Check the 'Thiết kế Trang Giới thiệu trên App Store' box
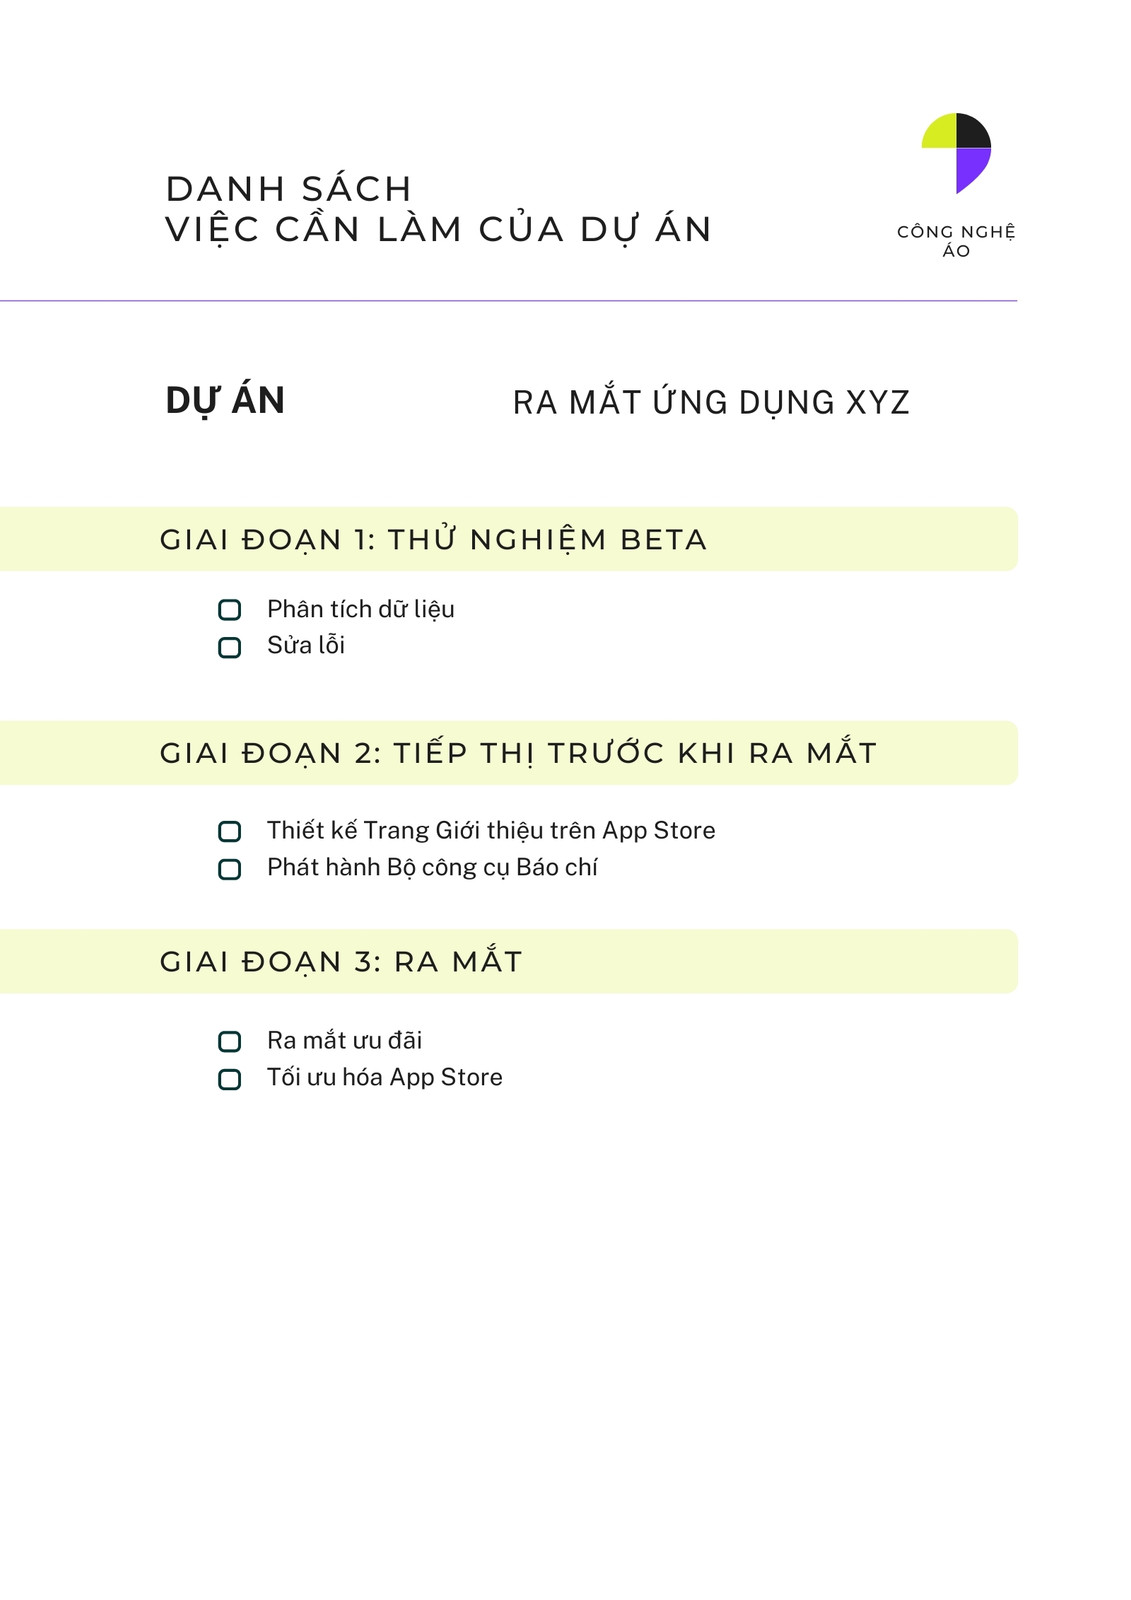This screenshot has height=1600, width=1131. pyautogui.click(x=230, y=831)
